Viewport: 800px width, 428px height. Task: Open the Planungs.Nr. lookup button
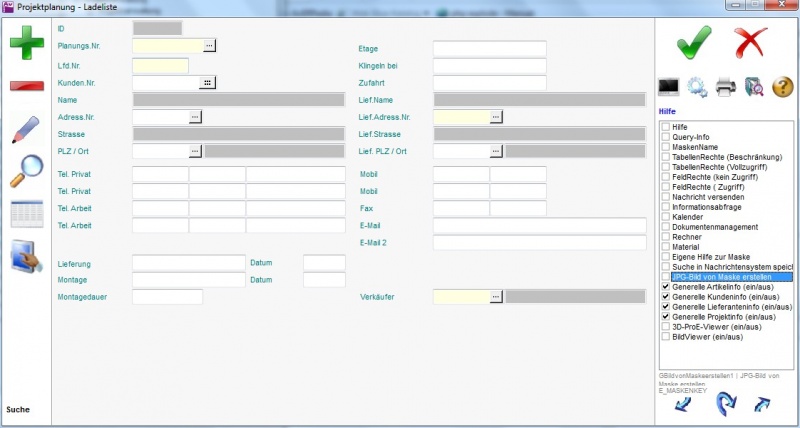pyautogui.click(x=210, y=46)
